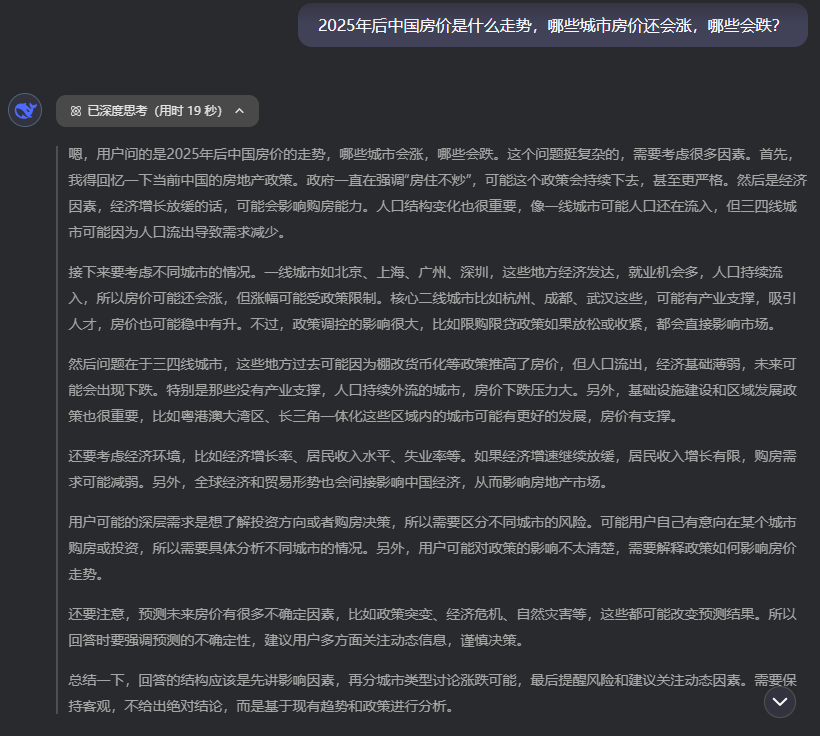Click the paragraph starting '总结一下，回答的结构'
The image size is (820, 736).
[x=433, y=693]
